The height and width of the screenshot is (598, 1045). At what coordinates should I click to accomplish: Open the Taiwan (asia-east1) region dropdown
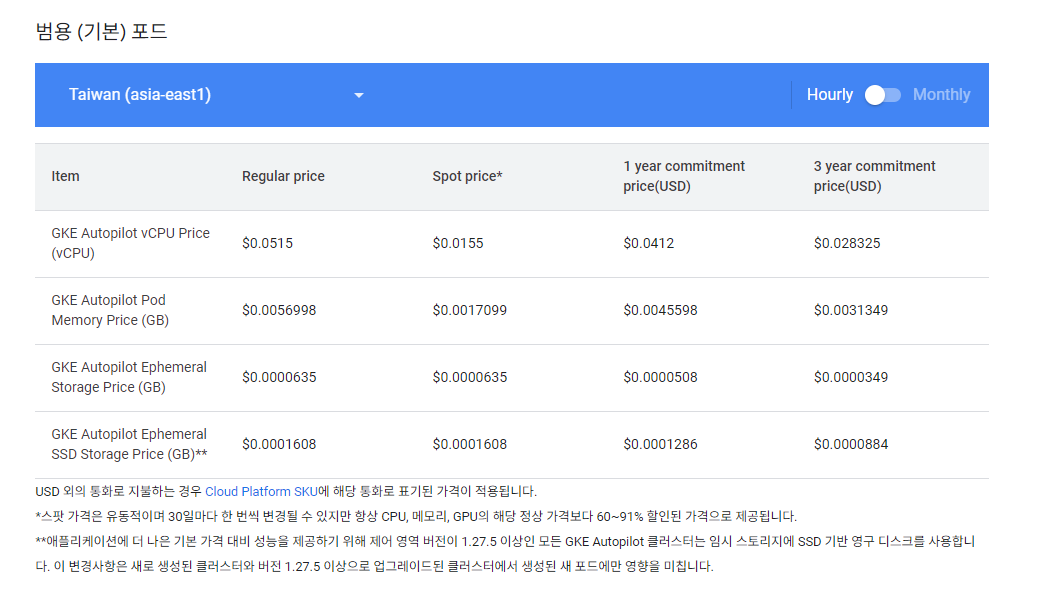(217, 95)
